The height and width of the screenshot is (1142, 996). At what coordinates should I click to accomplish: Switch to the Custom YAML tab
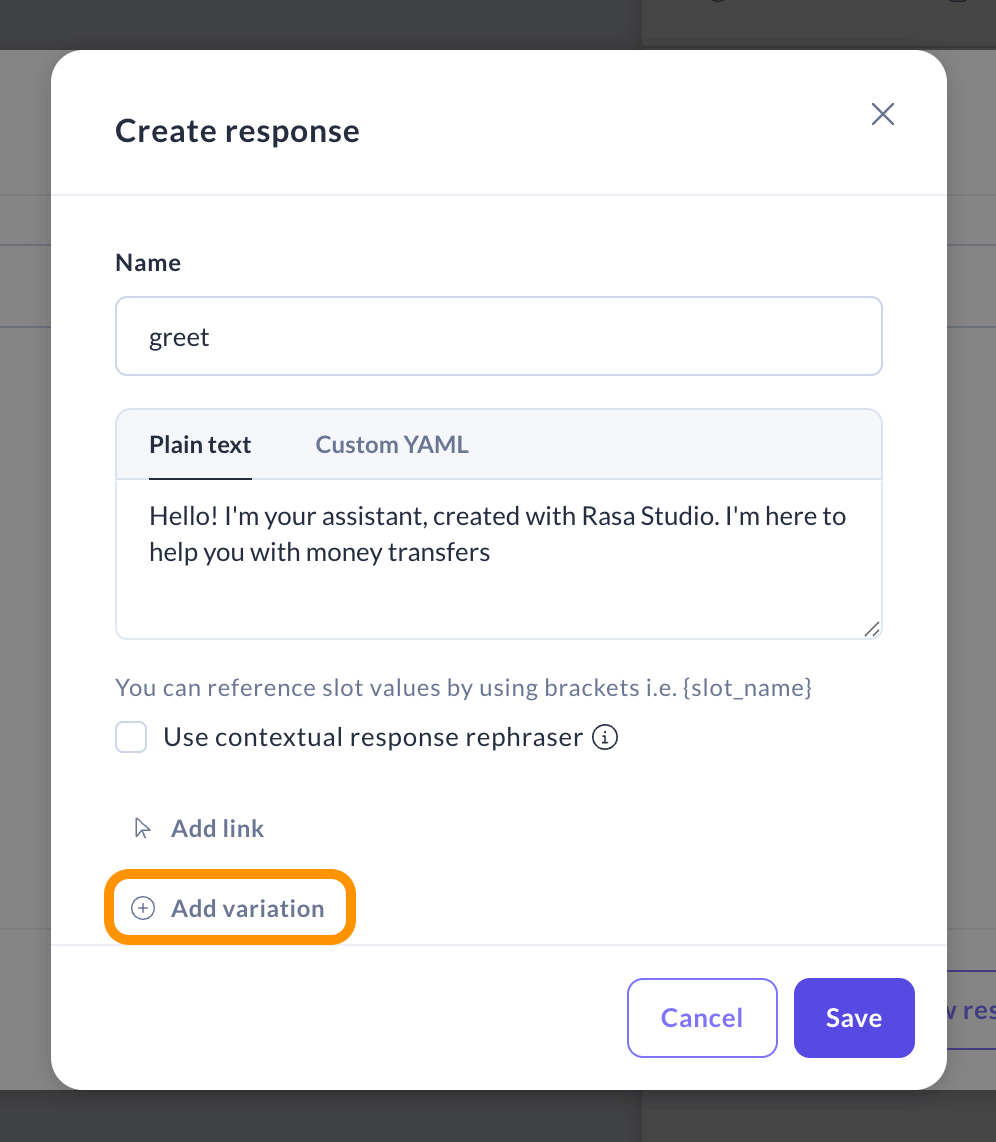(x=392, y=445)
